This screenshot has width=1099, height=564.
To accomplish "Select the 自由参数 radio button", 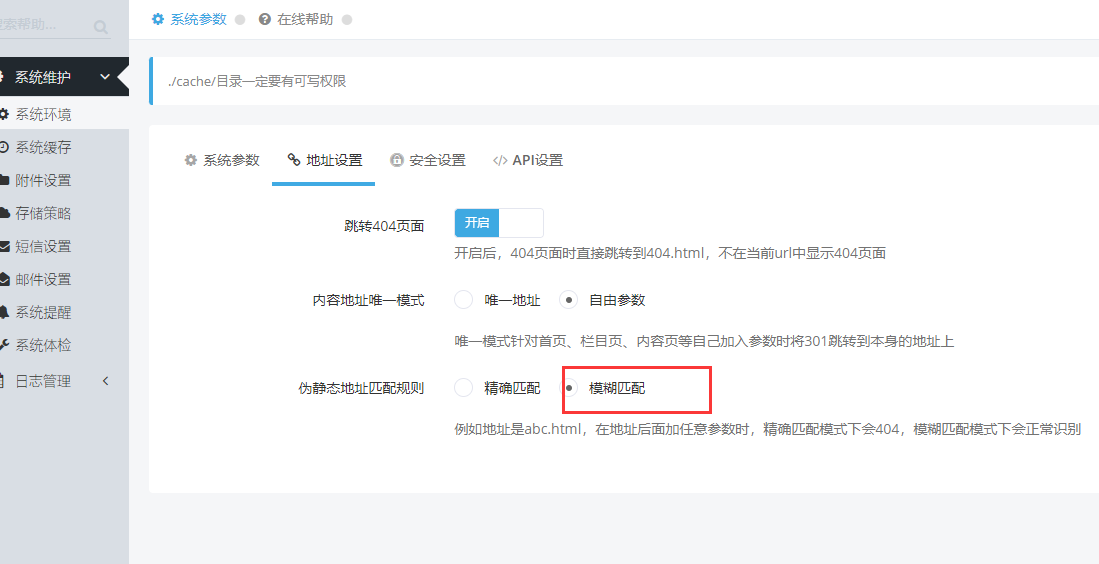I will click(x=568, y=300).
